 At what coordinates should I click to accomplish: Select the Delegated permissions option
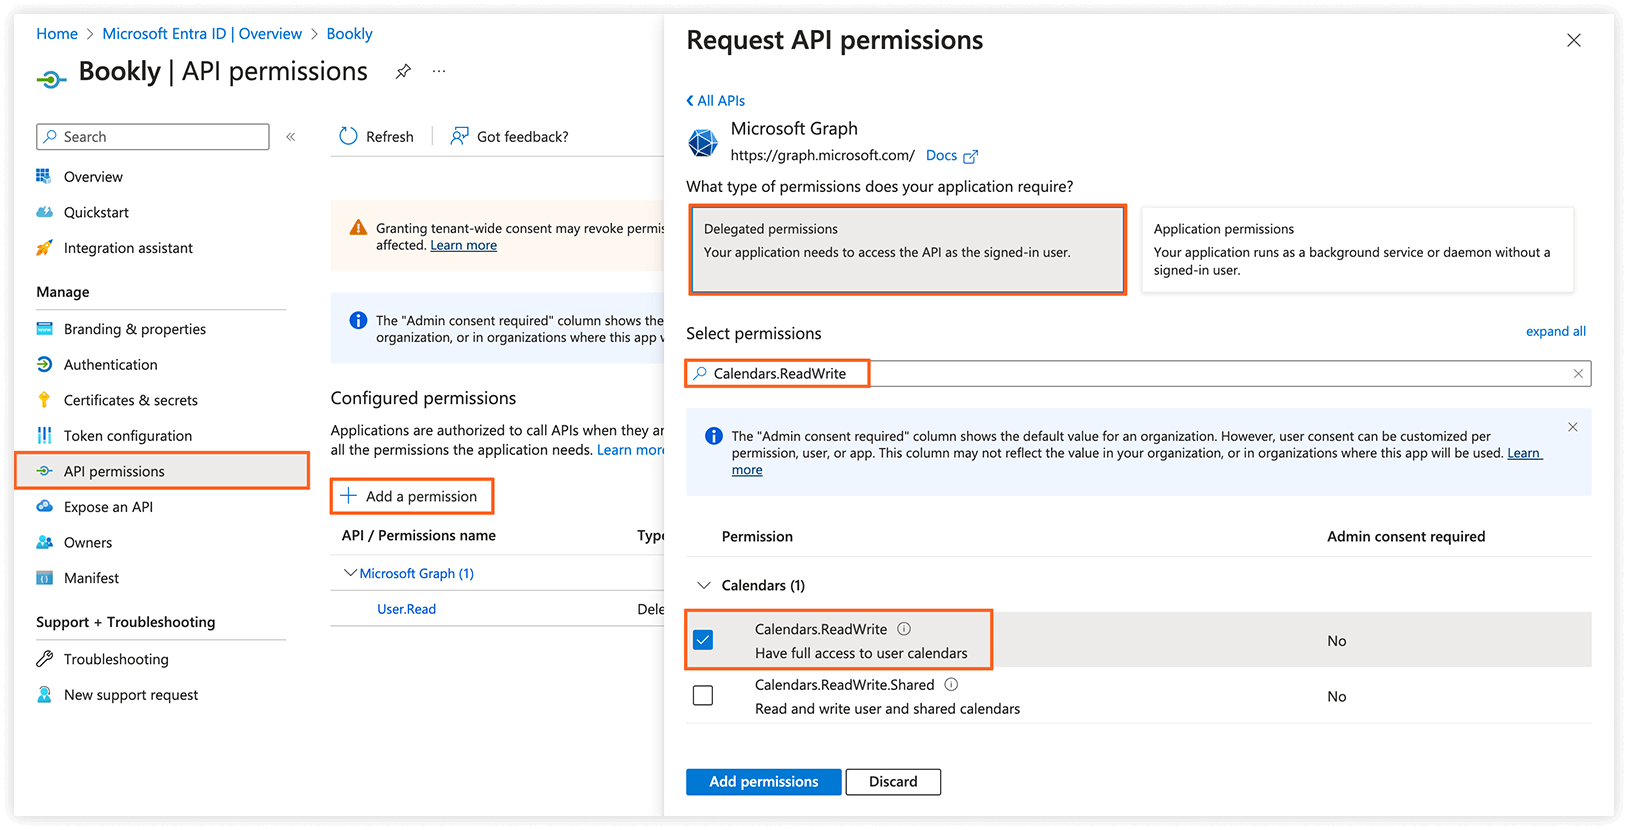click(x=908, y=249)
